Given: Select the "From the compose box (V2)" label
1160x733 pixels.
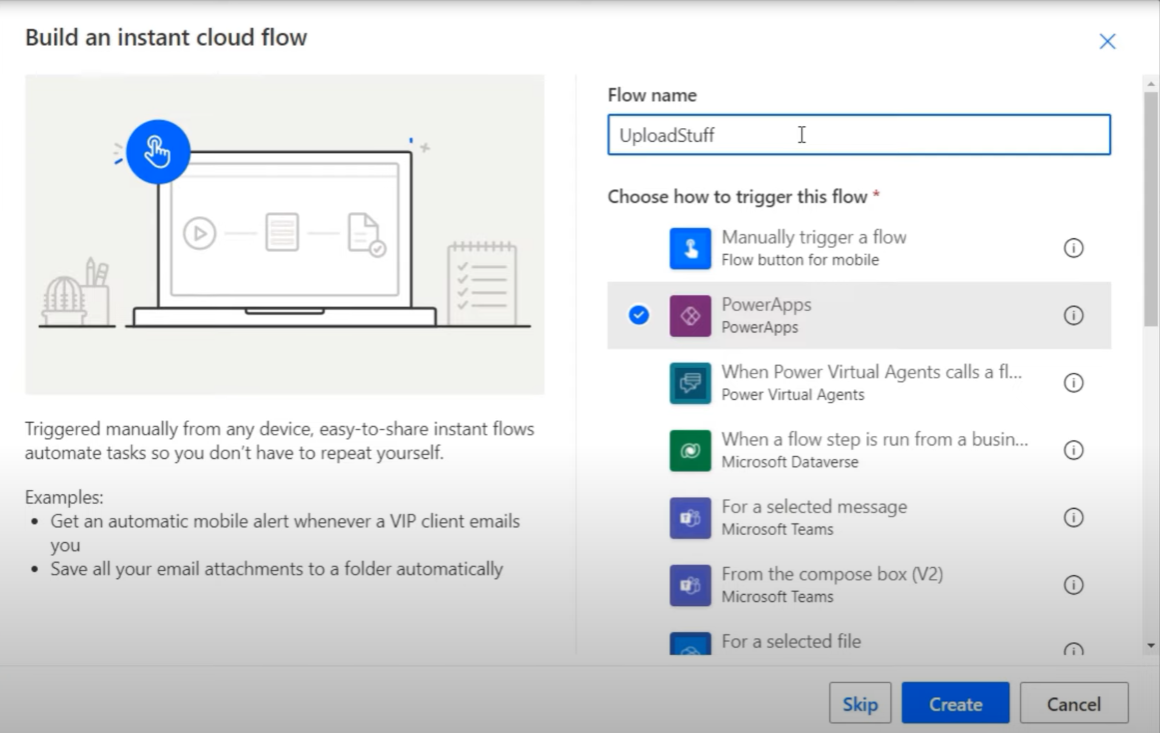Looking at the screenshot, I should 832,574.
